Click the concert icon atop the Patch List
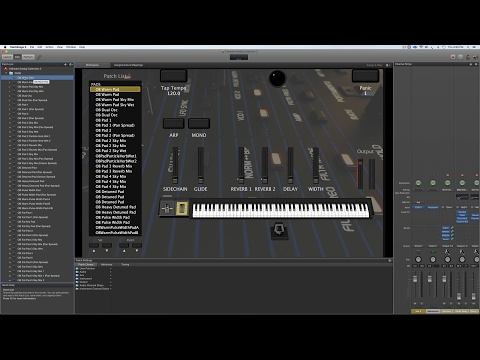Image resolution: width=480 pixels, height=360 pixels. 6,69
